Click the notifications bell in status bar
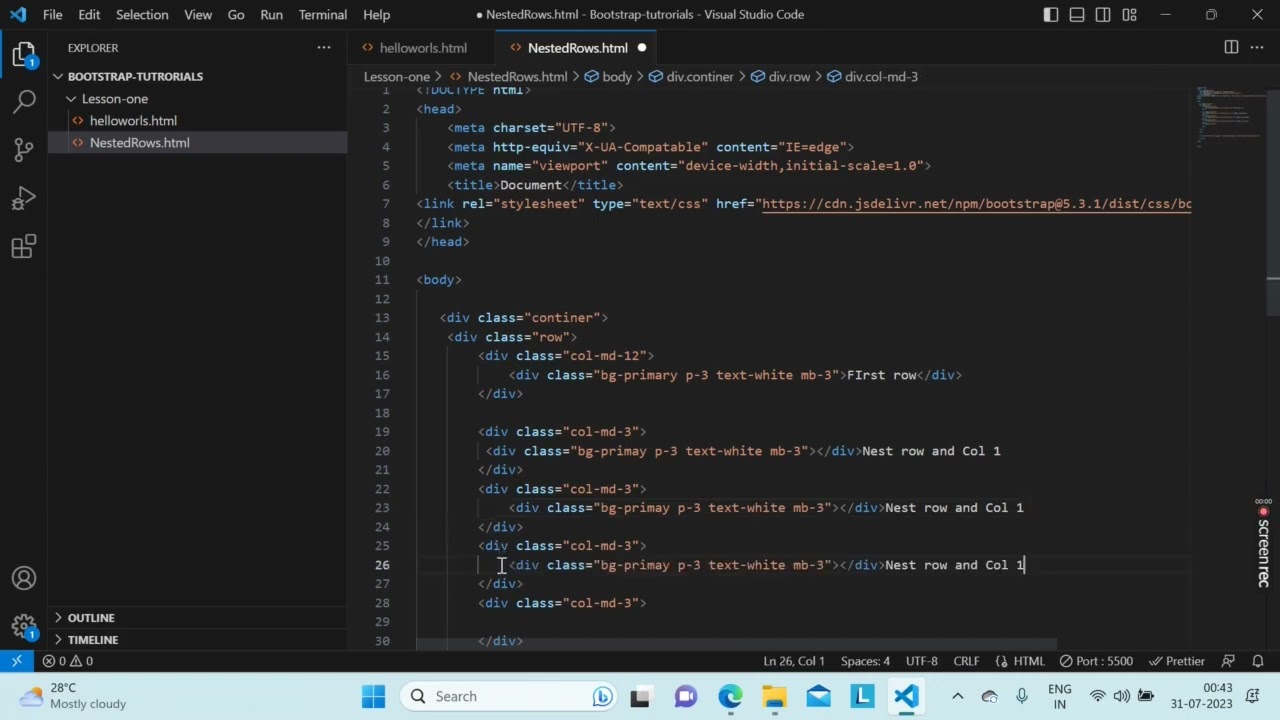The width and height of the screenshot is (1280, 720). (1258, 661)
